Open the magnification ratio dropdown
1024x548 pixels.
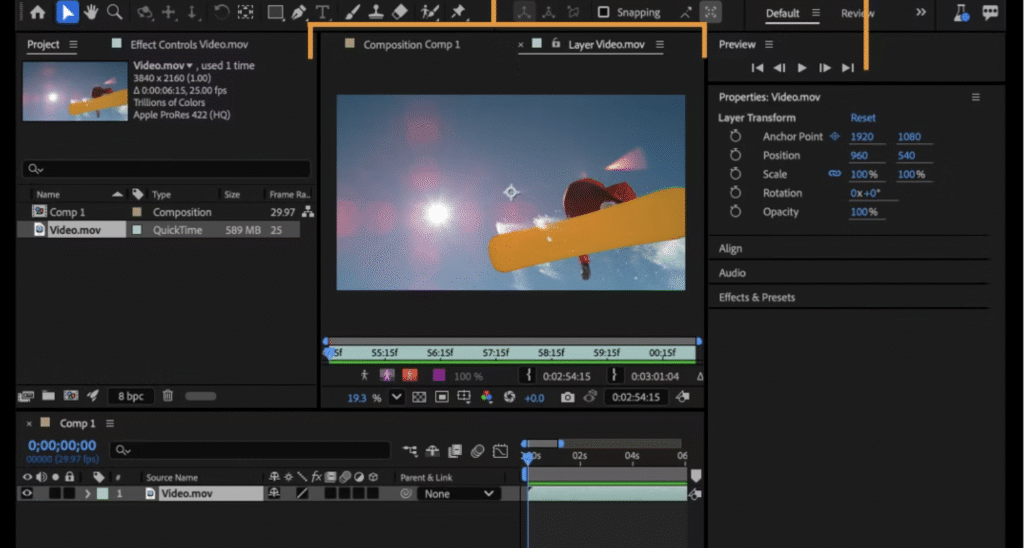tap(396, 396)
